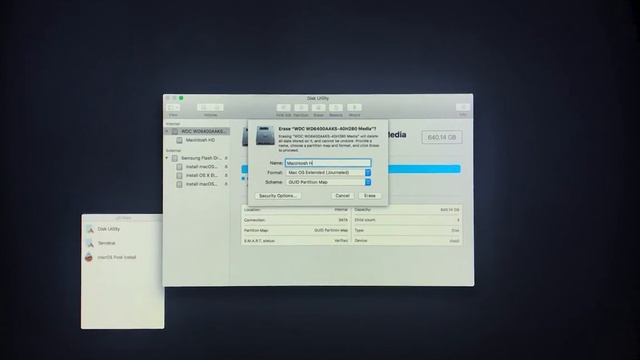The height and width of the screenshot is (360, 640).
Task: Select the Erase toolbar icon
Action: [318, 107]
